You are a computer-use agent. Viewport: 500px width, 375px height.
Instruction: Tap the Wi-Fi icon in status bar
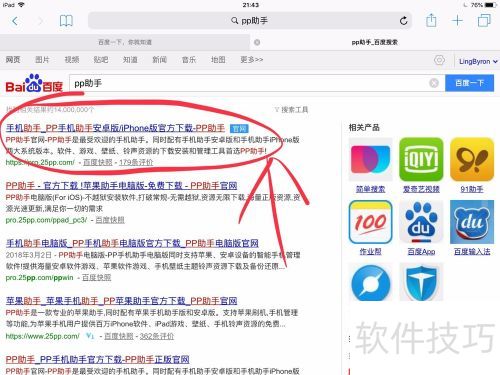click(21, 5)
